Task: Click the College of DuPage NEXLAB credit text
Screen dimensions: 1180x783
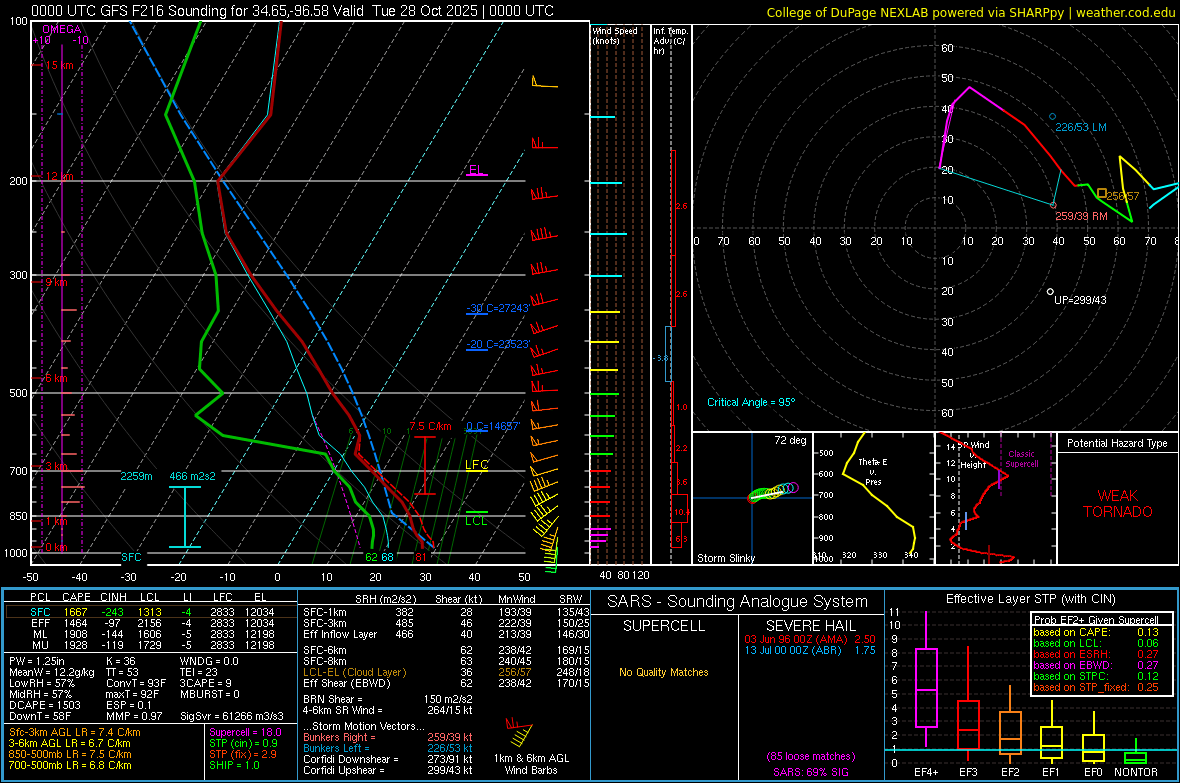Action: (x=970, y=12)
